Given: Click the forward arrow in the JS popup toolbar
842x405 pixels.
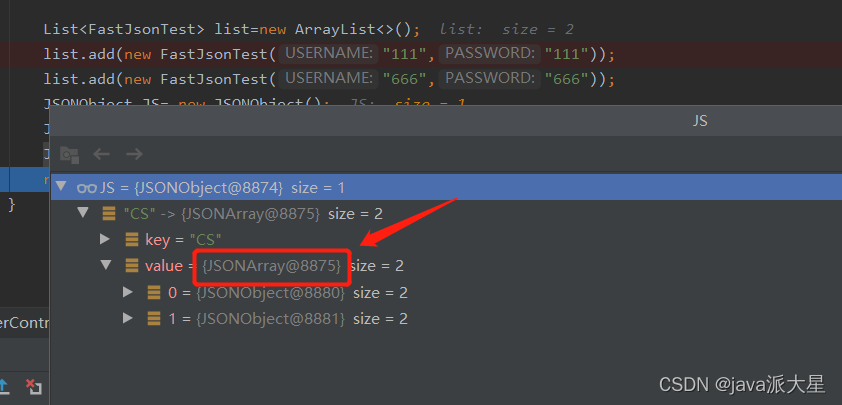Looking at the screenshot, I should 134,155.
